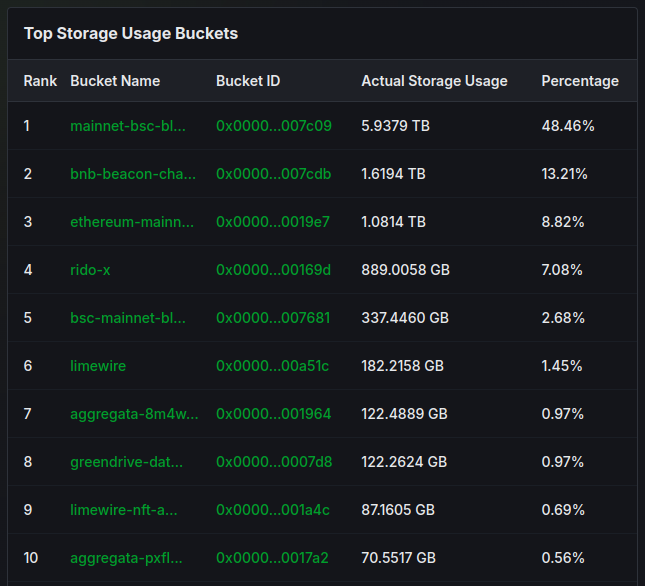Click the 0.69% percentage cell
The height and width of the screenshot is (586, 645).
563,510
